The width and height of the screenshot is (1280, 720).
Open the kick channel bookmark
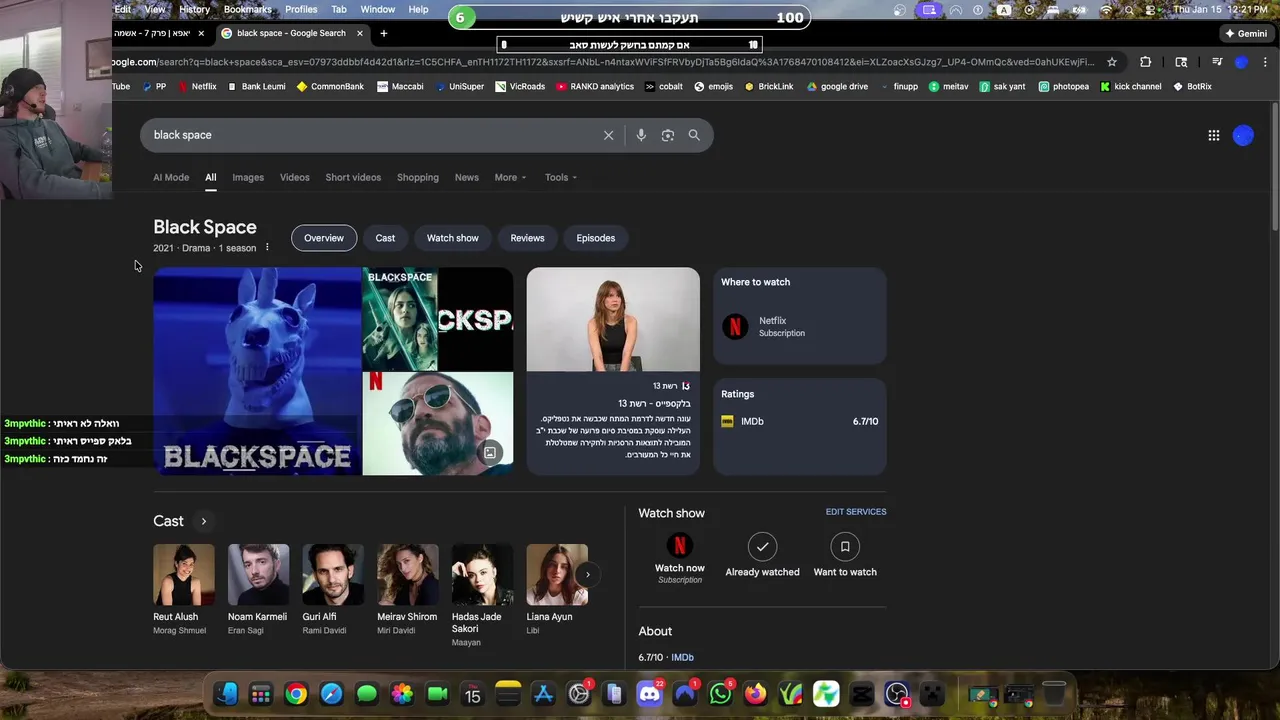click(1131, 87)
